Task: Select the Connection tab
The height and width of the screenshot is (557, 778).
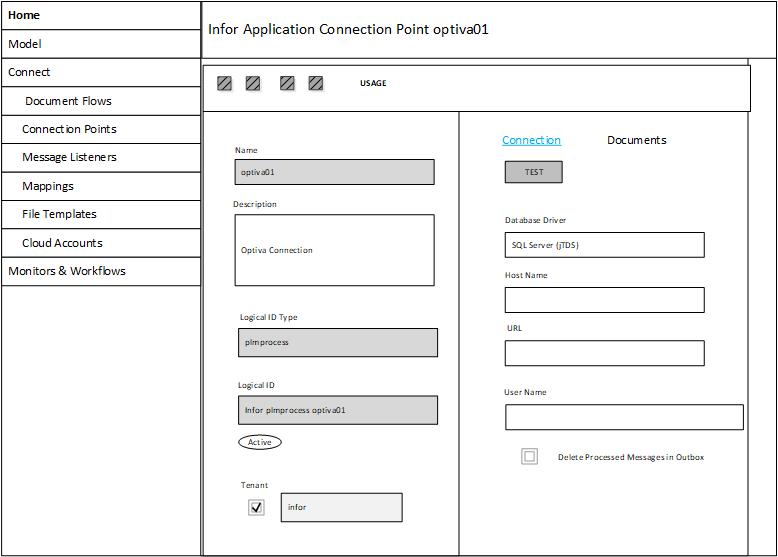Action: (531, 140)
